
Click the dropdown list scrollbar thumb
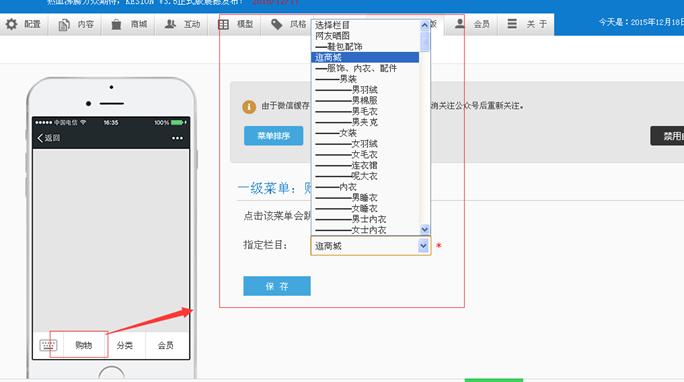424,41
